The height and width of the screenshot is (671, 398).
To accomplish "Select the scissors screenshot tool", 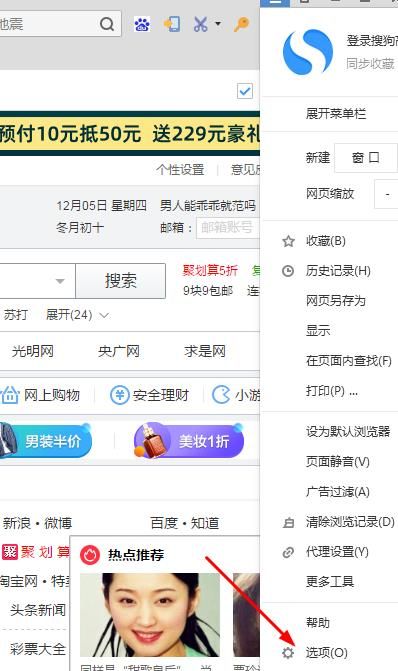I will point(200,24).
